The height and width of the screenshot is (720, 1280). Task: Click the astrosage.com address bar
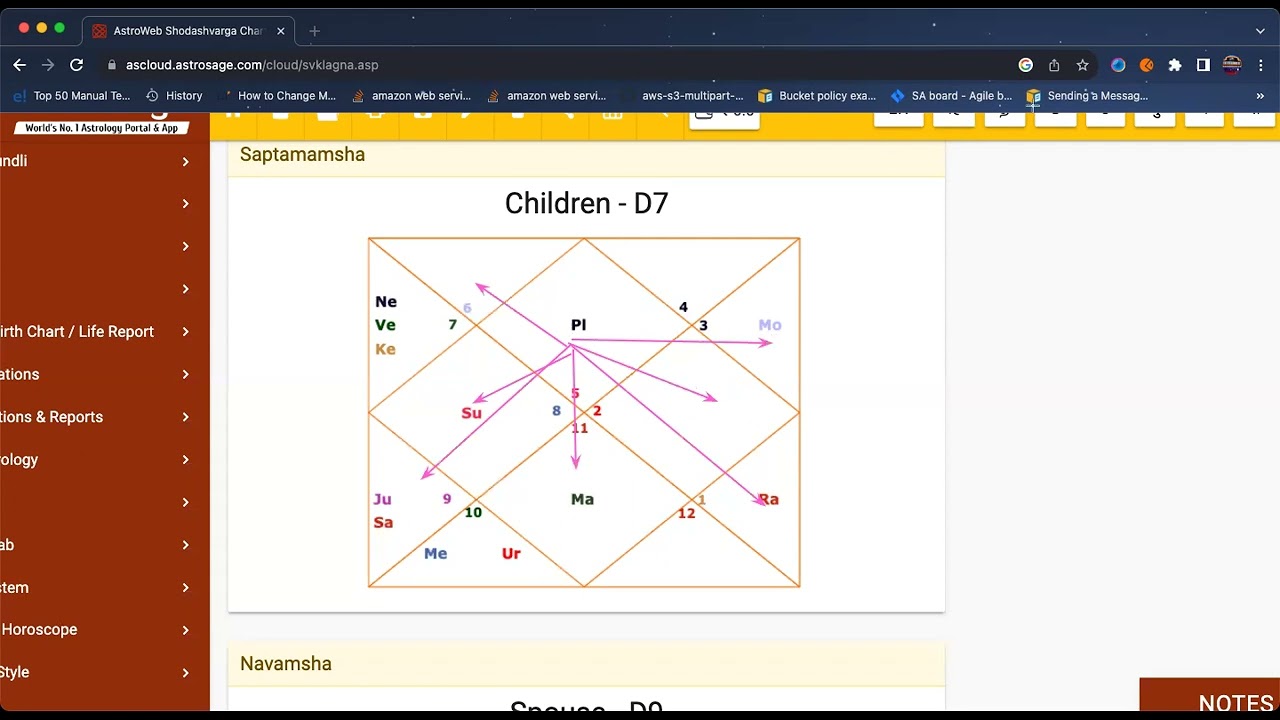[x=560, y=65]
